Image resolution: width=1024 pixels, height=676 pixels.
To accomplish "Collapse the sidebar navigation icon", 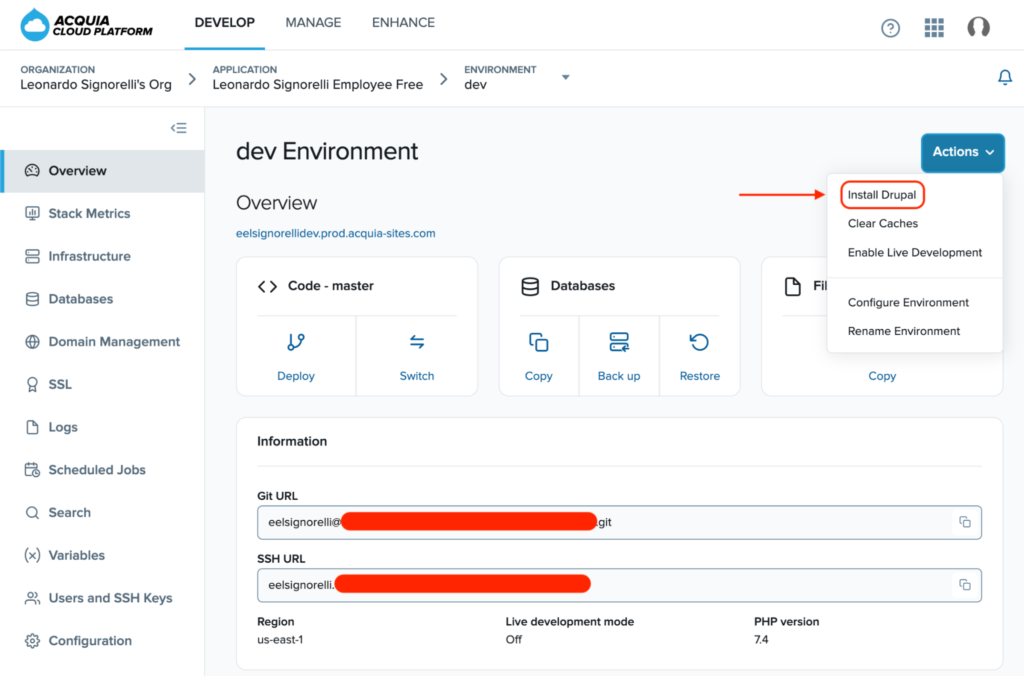I will [178, 128].
